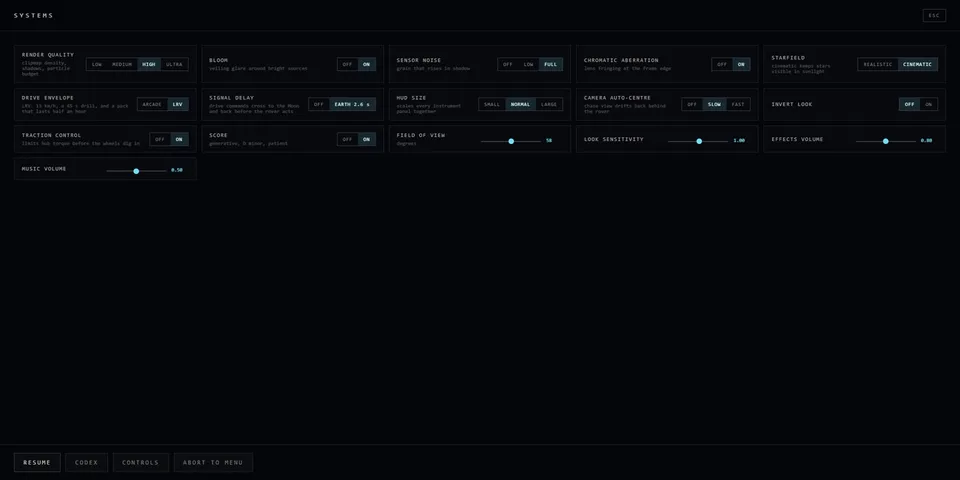Viewport: 960px width, 480px height.
Task: Turn Score music ON
Action: tap(366, 139)
